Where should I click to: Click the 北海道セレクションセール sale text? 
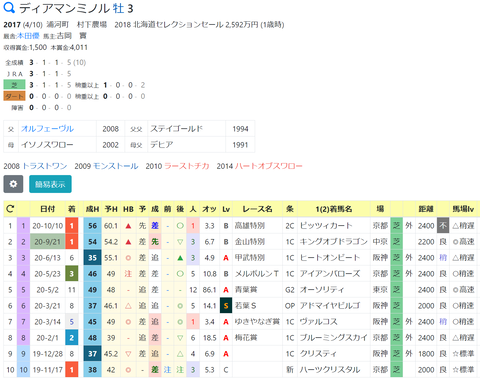[178, 24]
